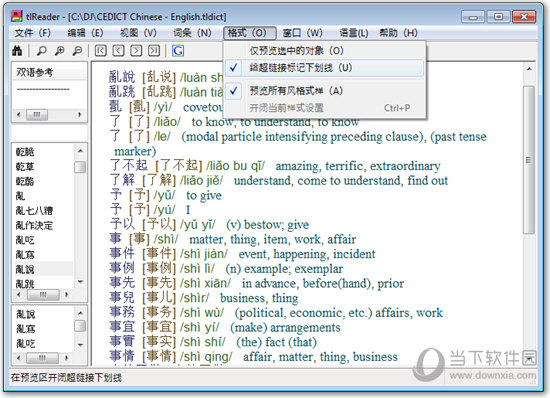
Task: Select 亂跳 at the bottom of the word list
Action: 25,284
